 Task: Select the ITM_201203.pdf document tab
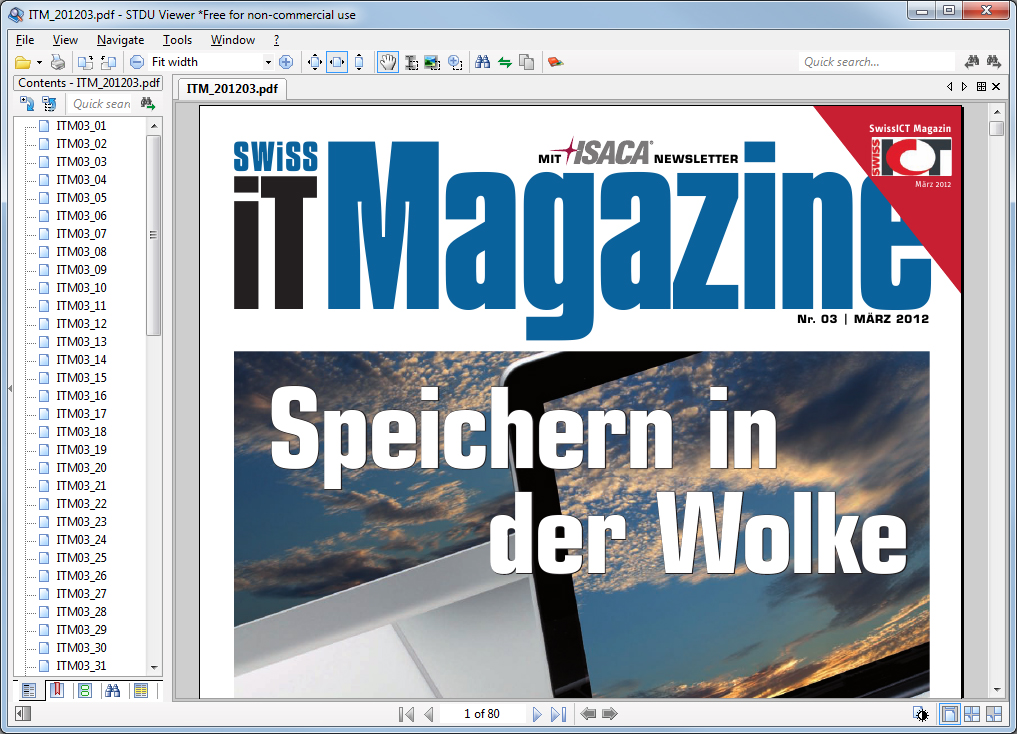pos(232,89)
